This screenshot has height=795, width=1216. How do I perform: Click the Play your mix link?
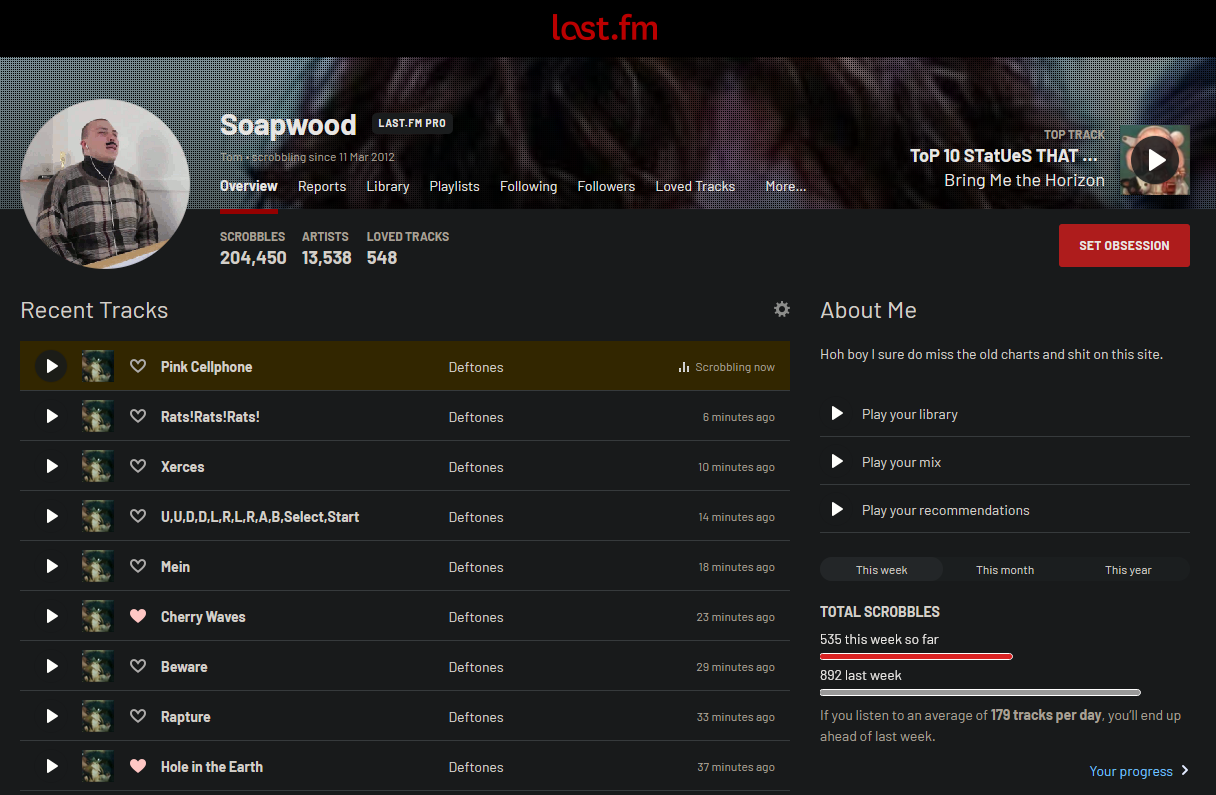tap(901, 462)
